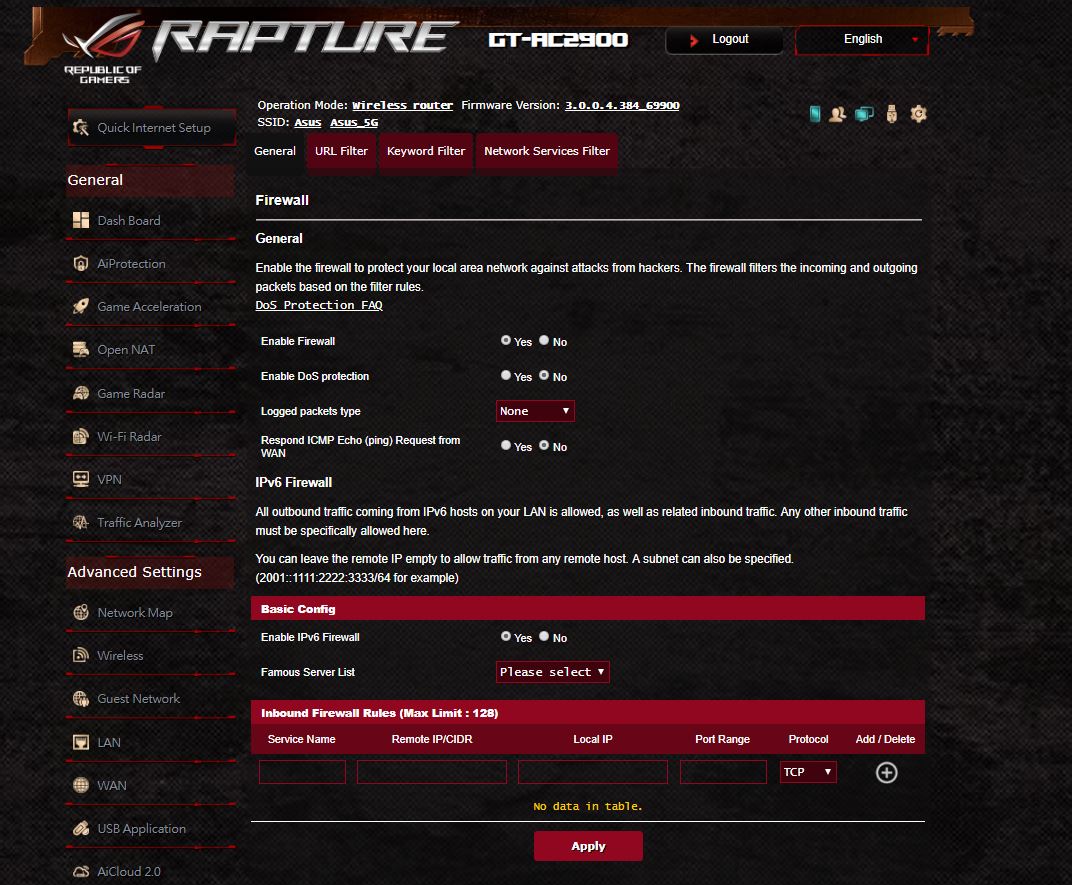
Task: Open Logged packets type dropdown
Action: pos(535,411)
